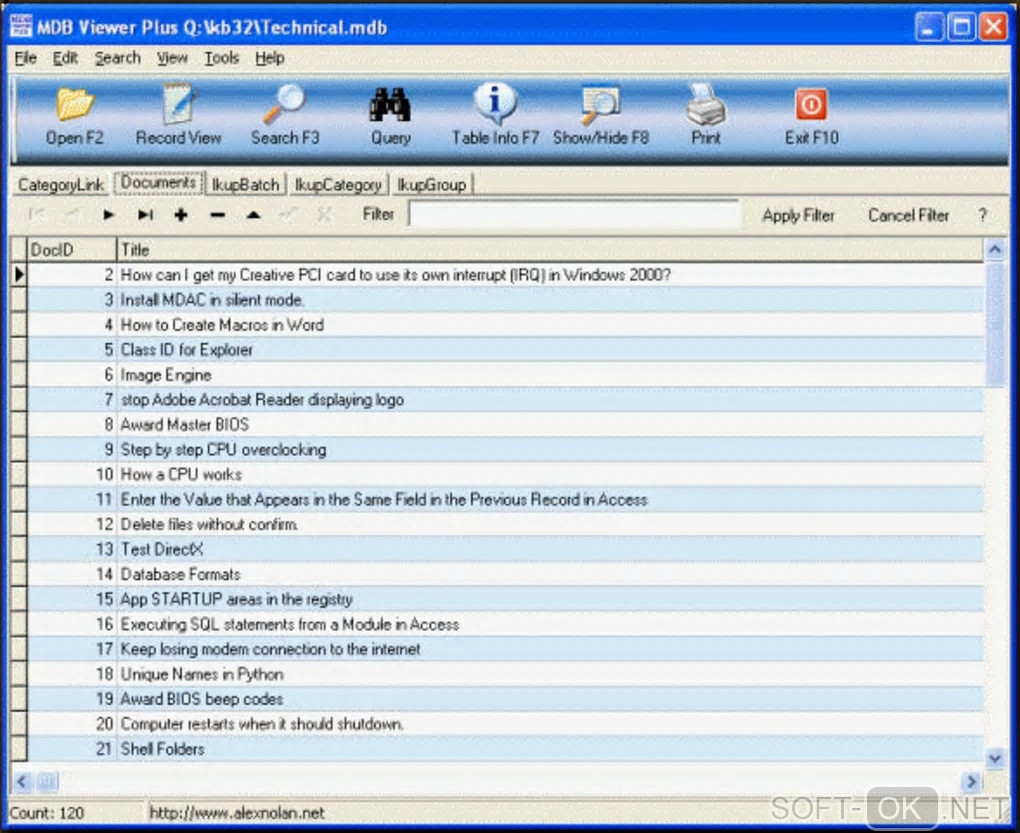Select the Documents tab
1020x833 pixels.
coord(159,183)
